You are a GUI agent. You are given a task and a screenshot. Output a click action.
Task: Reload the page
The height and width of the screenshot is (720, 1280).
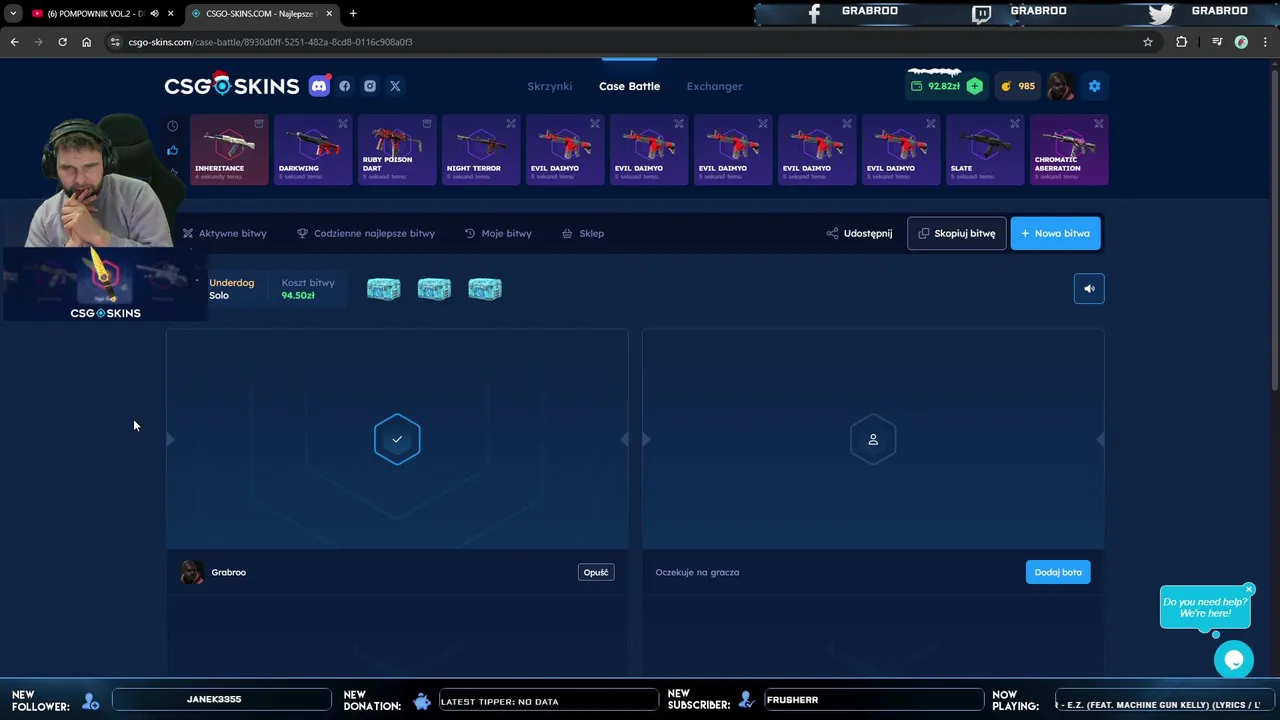click(x=62, y=42)
